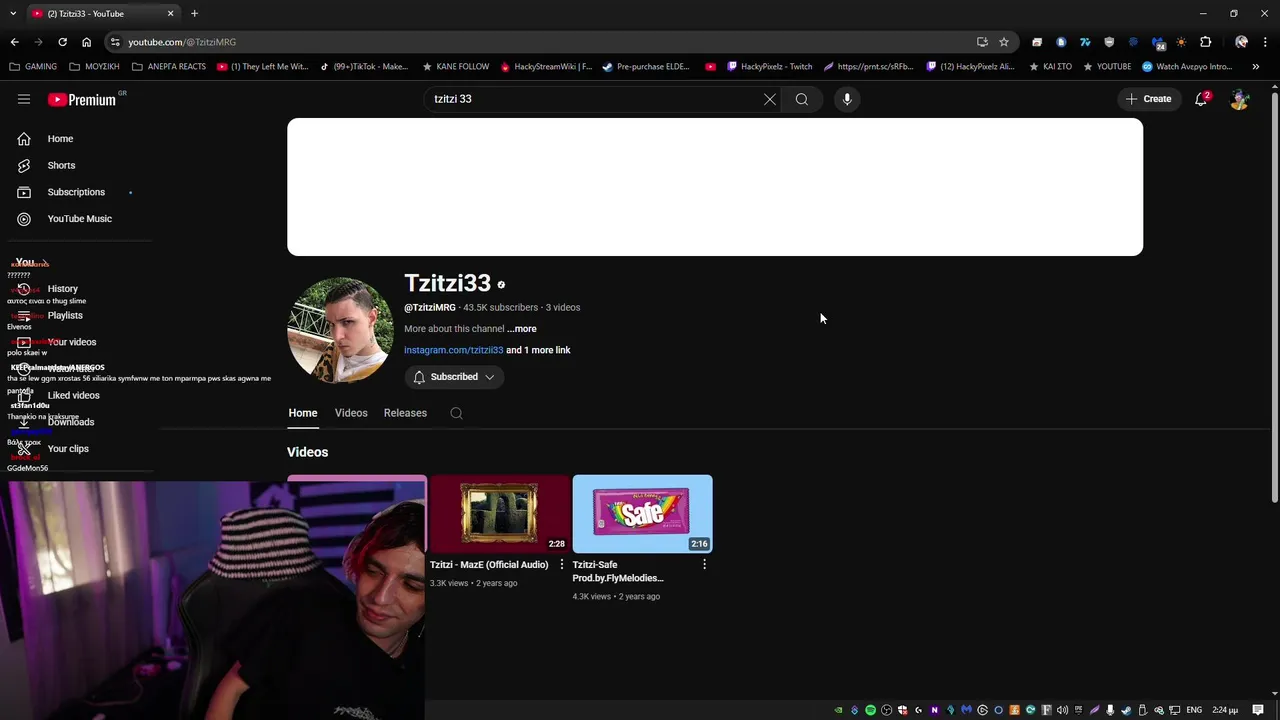Screen dimensions: 1280x720
Task: Select the channel Releases tab
Action: click(x=405, y=413)
